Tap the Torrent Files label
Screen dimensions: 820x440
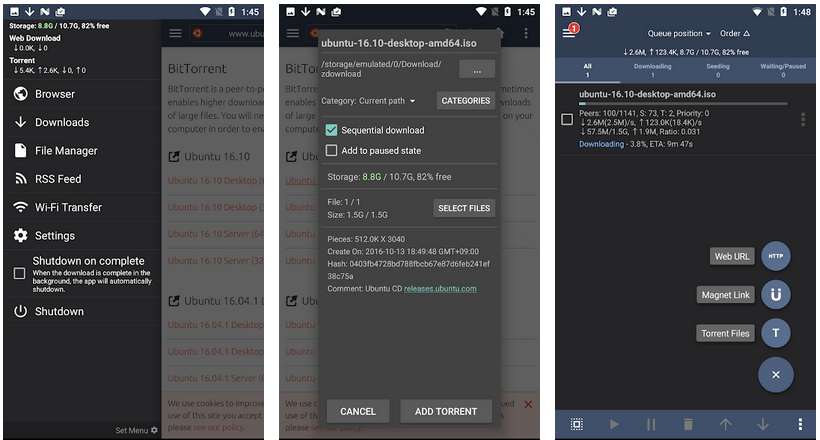pyautogui.click(x=725, y=333)
